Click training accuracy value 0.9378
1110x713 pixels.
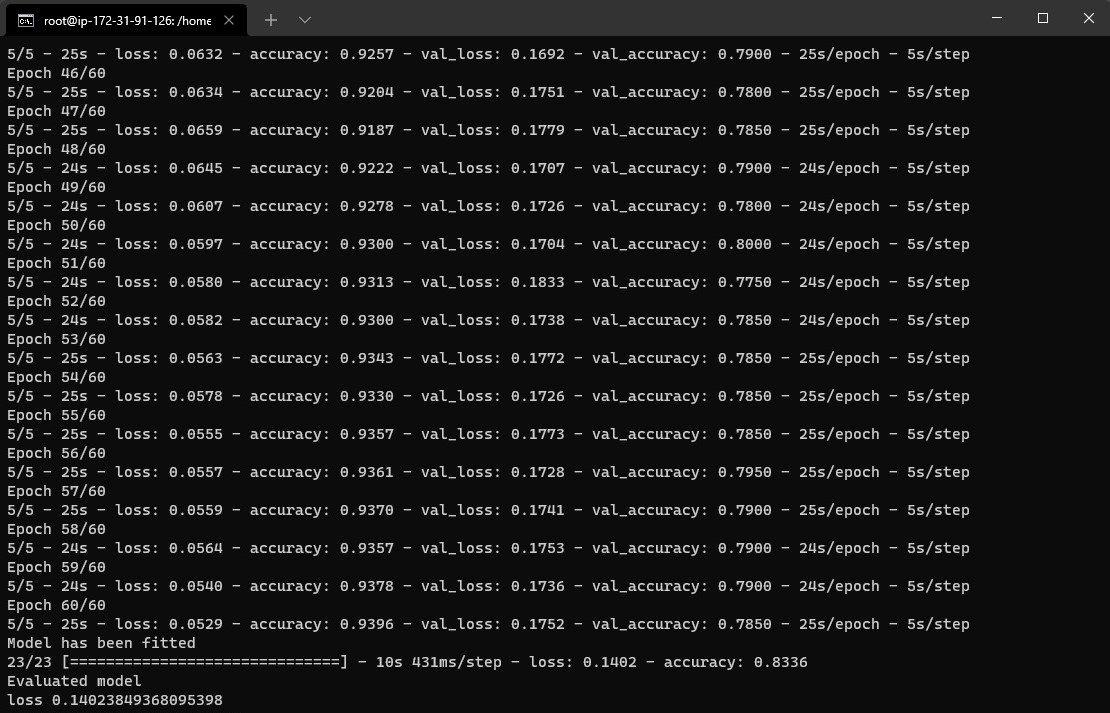[367, 586]
